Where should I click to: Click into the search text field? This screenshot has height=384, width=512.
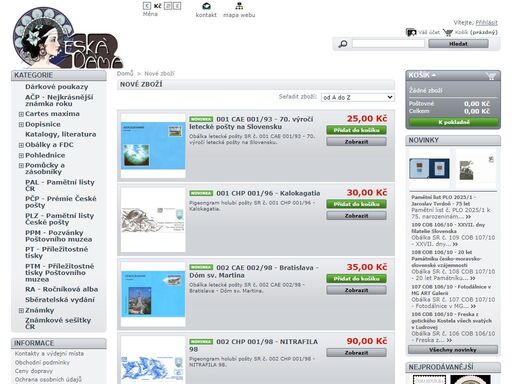tap(388, 44)
